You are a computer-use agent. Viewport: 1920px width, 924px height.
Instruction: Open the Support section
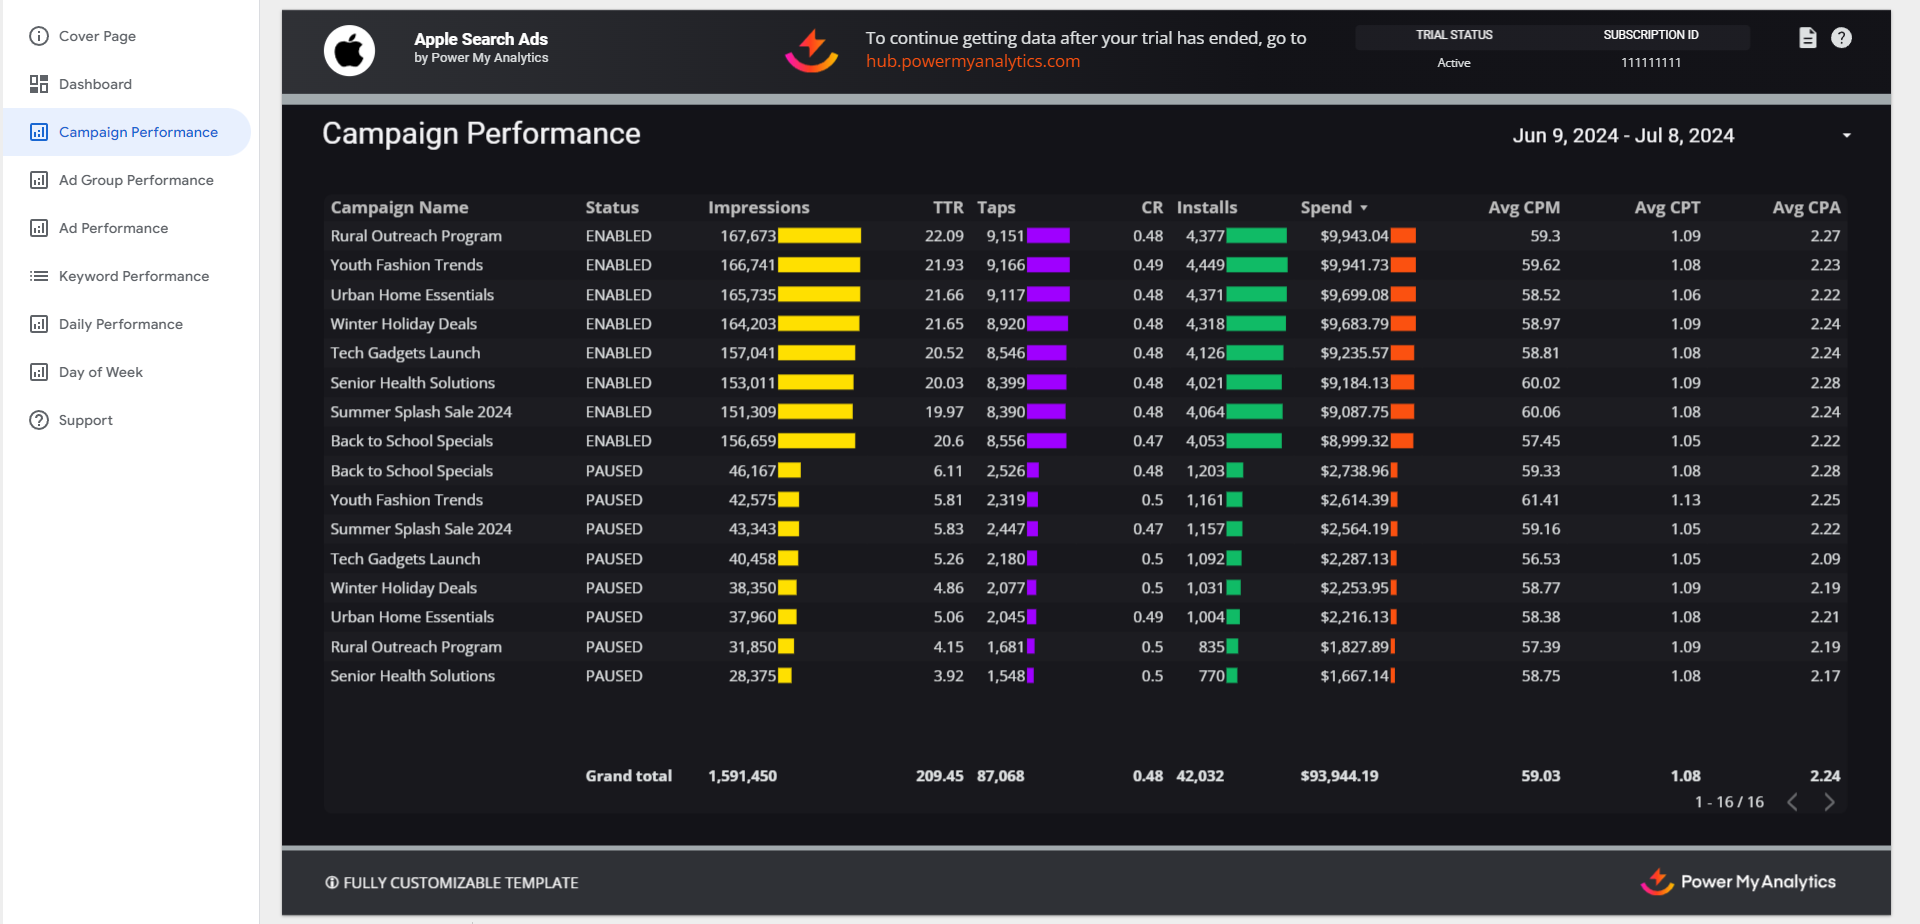[84, 419]
